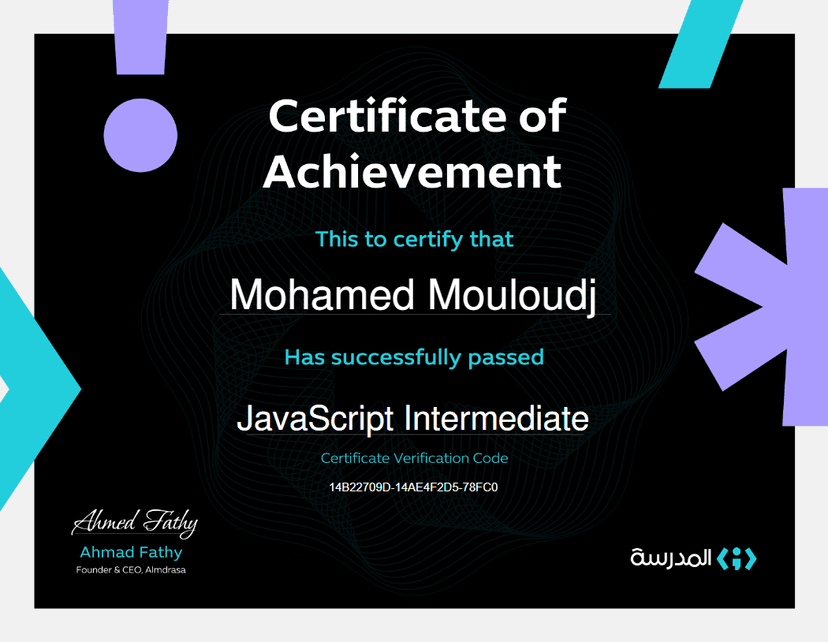The height and width of the screenshot is (642, 828).
Task: Click the JavaScript Intermediate course title
Action: click(x=413, y=420)
